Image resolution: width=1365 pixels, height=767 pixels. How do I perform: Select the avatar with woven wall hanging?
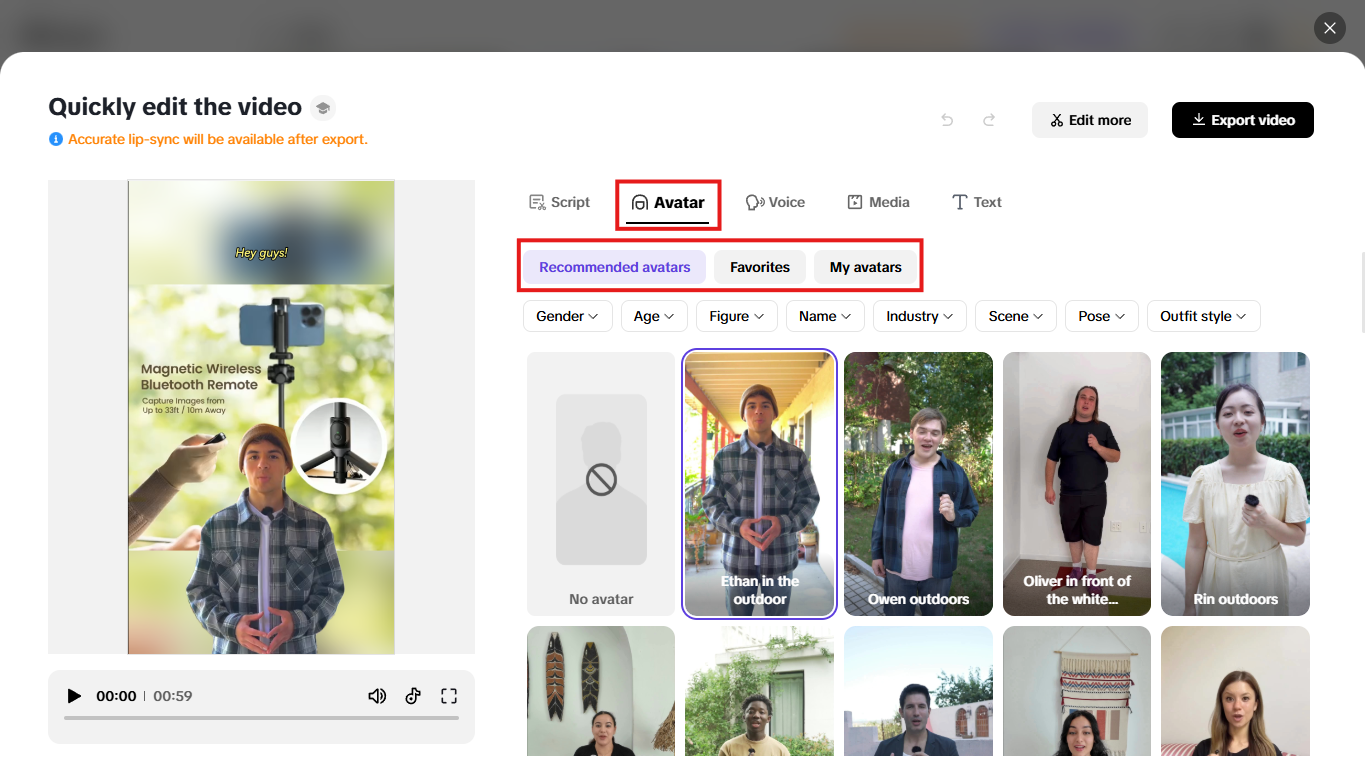(1077, 691)
